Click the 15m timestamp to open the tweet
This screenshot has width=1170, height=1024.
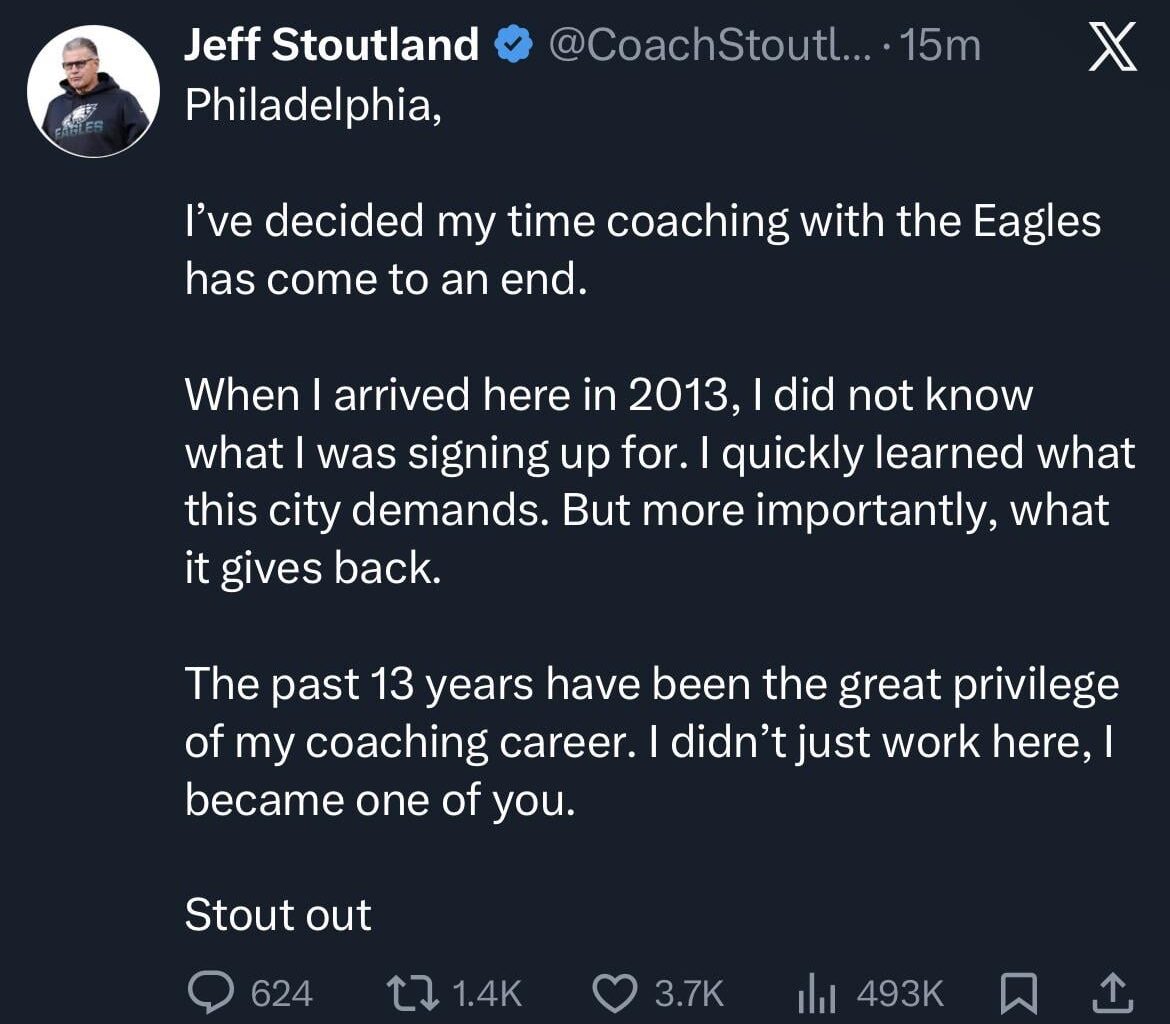(x=941, y=42)
